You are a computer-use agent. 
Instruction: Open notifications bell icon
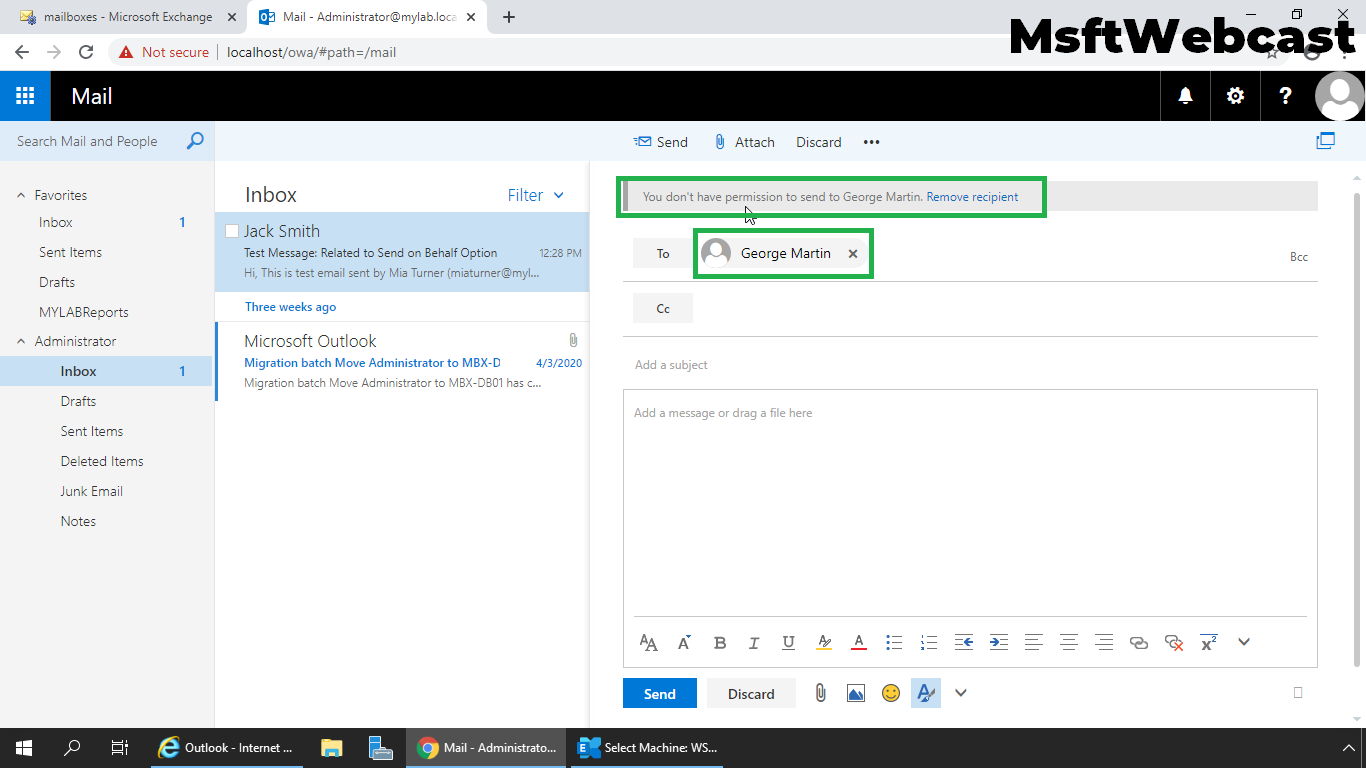tap(1185, 96)
